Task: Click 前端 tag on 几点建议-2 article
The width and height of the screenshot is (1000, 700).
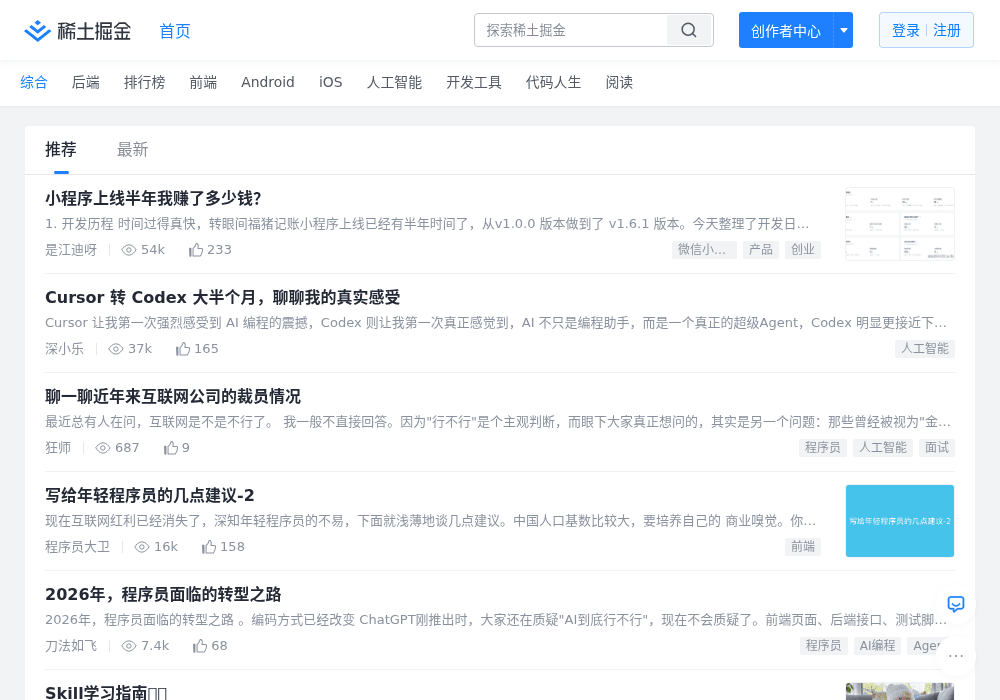Action: [803, 546]
